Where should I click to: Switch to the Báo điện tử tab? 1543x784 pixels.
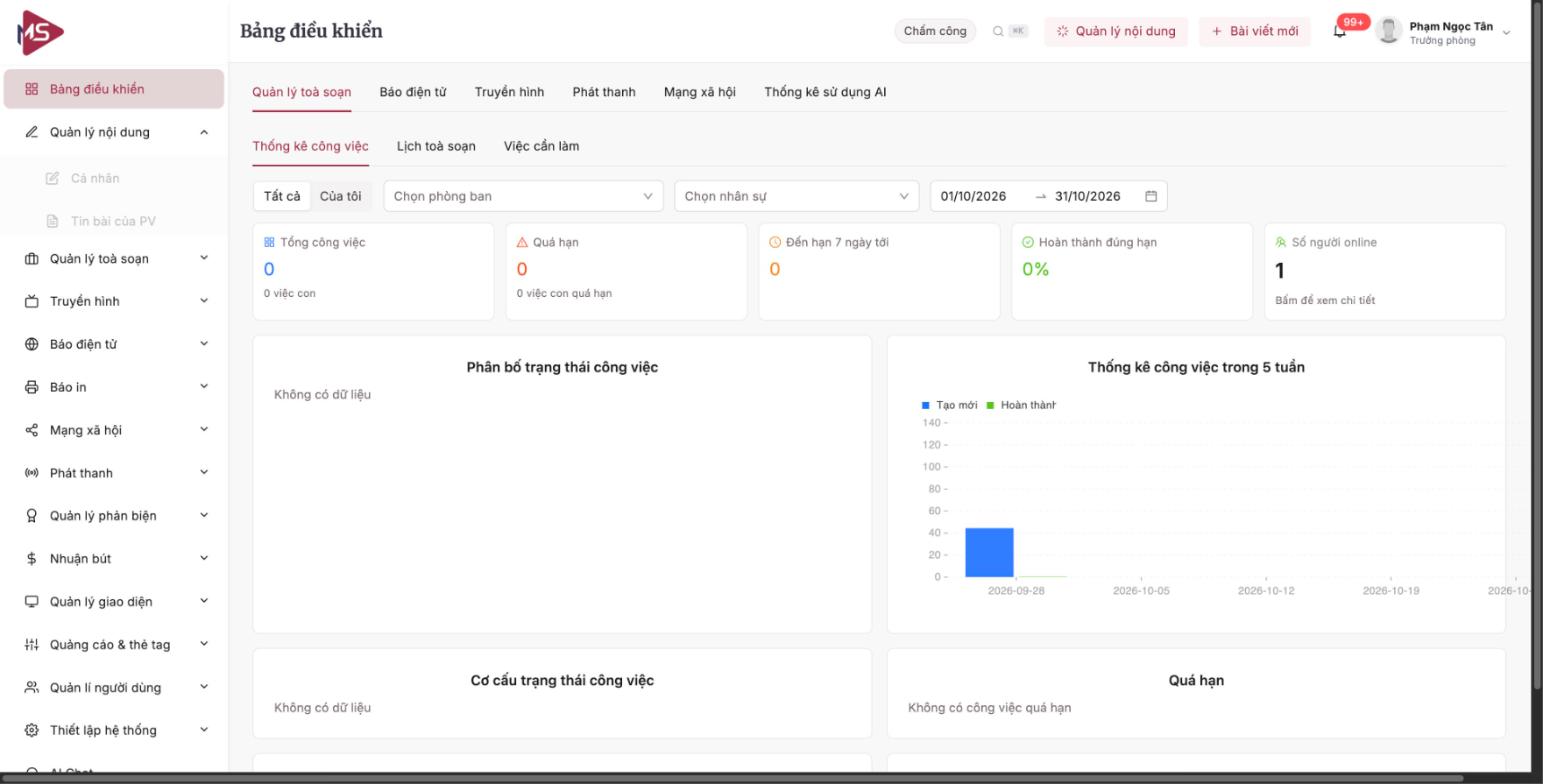pos(413,92)
